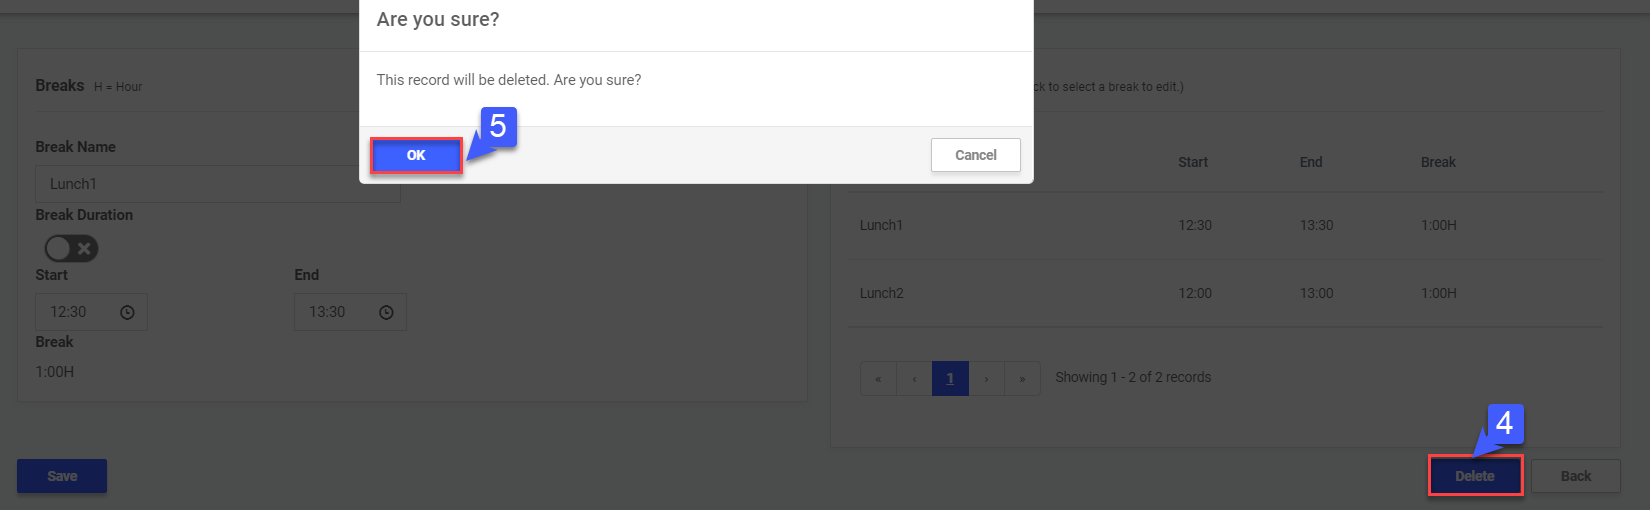This screenshot has width=1650, height=510.
Task: Click the Delete button
Action: (1475, 476)
